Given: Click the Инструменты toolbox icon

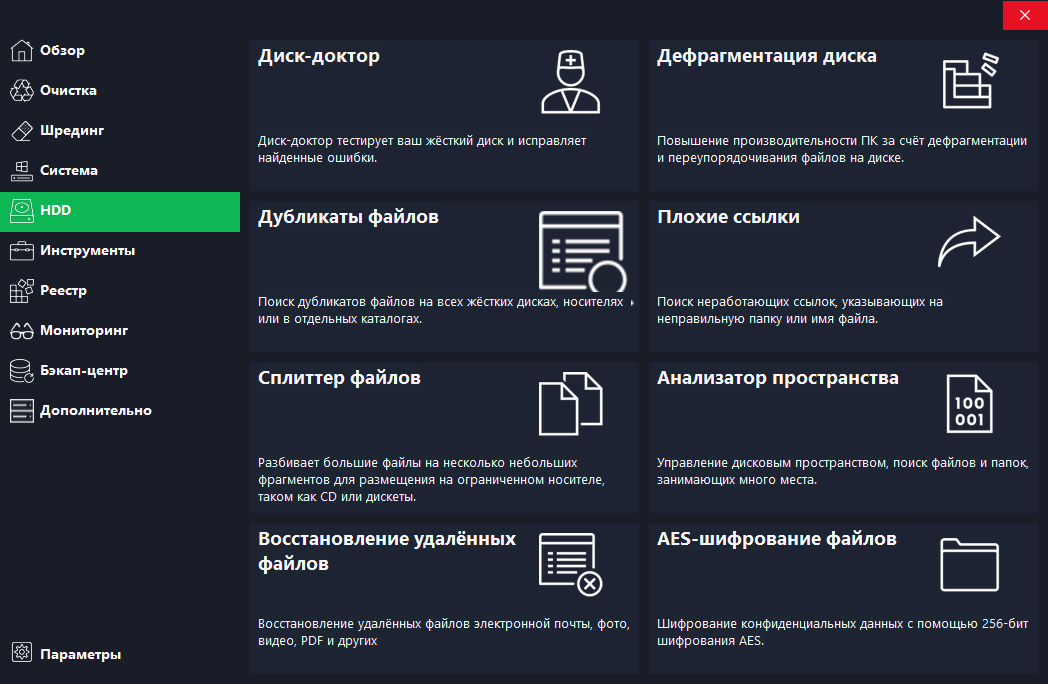Looking at the screenshot, I should click(x=21, y=251).
